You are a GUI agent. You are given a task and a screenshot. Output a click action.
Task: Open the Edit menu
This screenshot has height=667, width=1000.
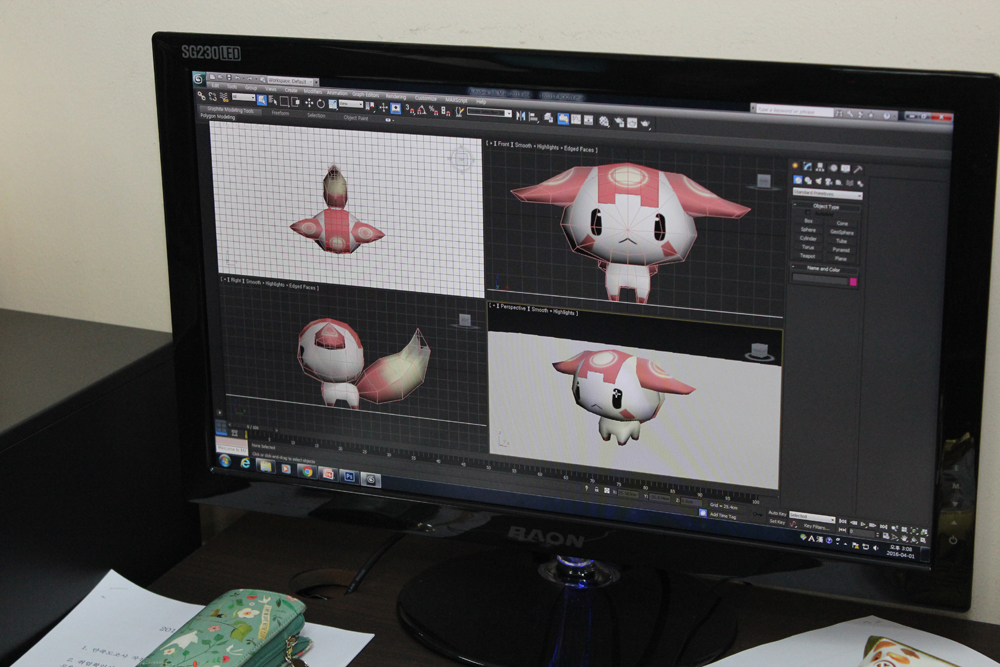(216, 85)
